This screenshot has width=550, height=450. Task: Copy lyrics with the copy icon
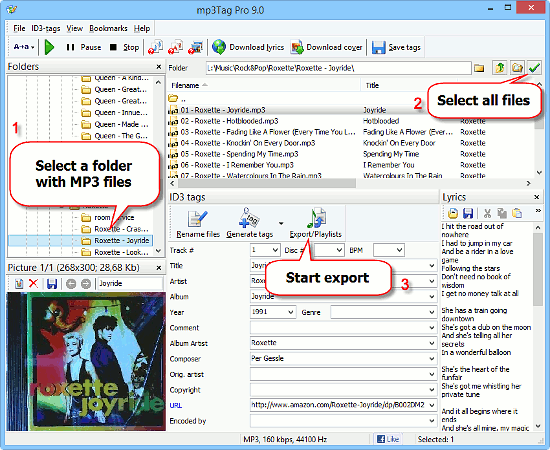502,213
